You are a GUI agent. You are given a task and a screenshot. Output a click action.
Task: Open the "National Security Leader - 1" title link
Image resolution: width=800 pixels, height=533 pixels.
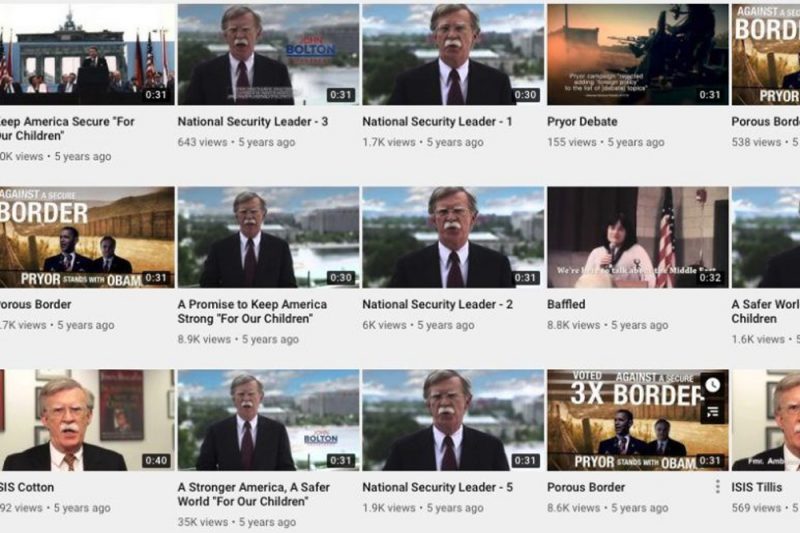pos(437,121)
